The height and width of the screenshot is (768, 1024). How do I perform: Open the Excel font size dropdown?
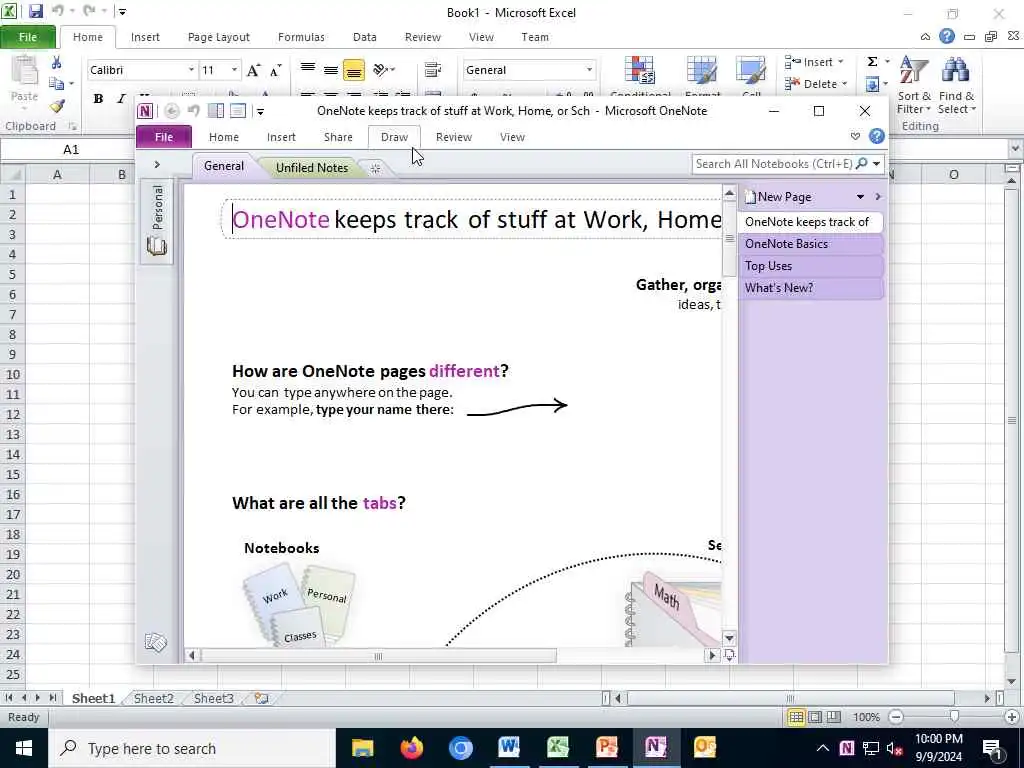(234, 70)
